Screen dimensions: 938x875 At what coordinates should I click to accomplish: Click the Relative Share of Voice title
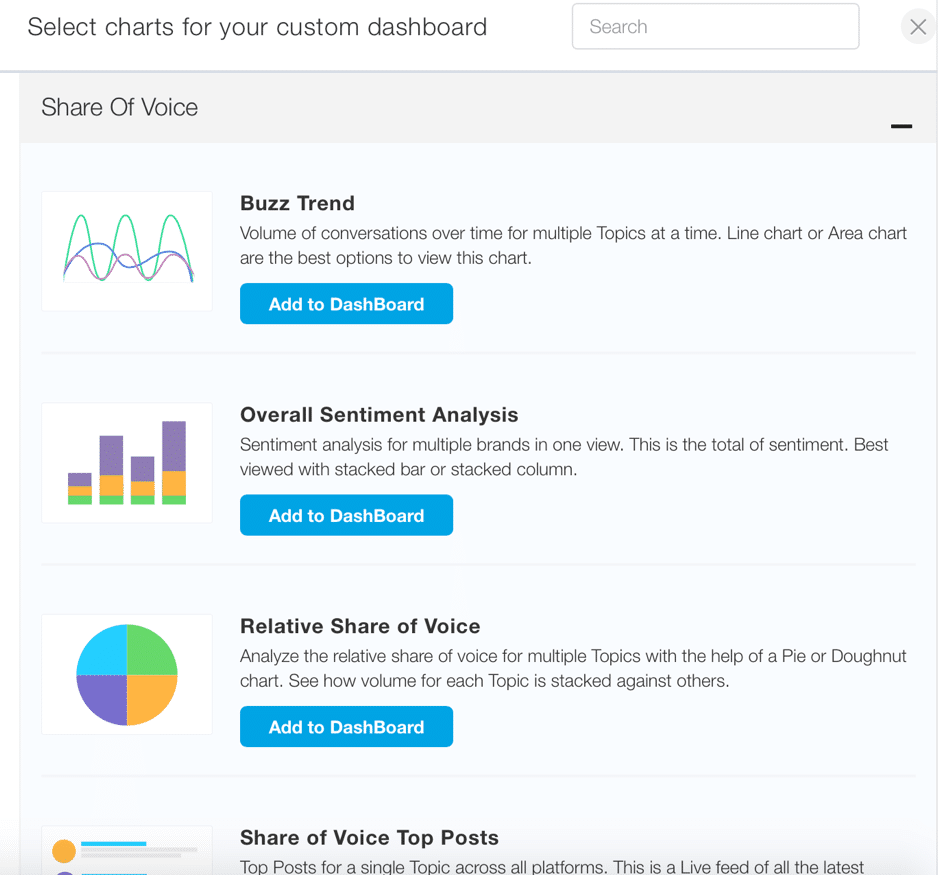click(x=360, y=626)
